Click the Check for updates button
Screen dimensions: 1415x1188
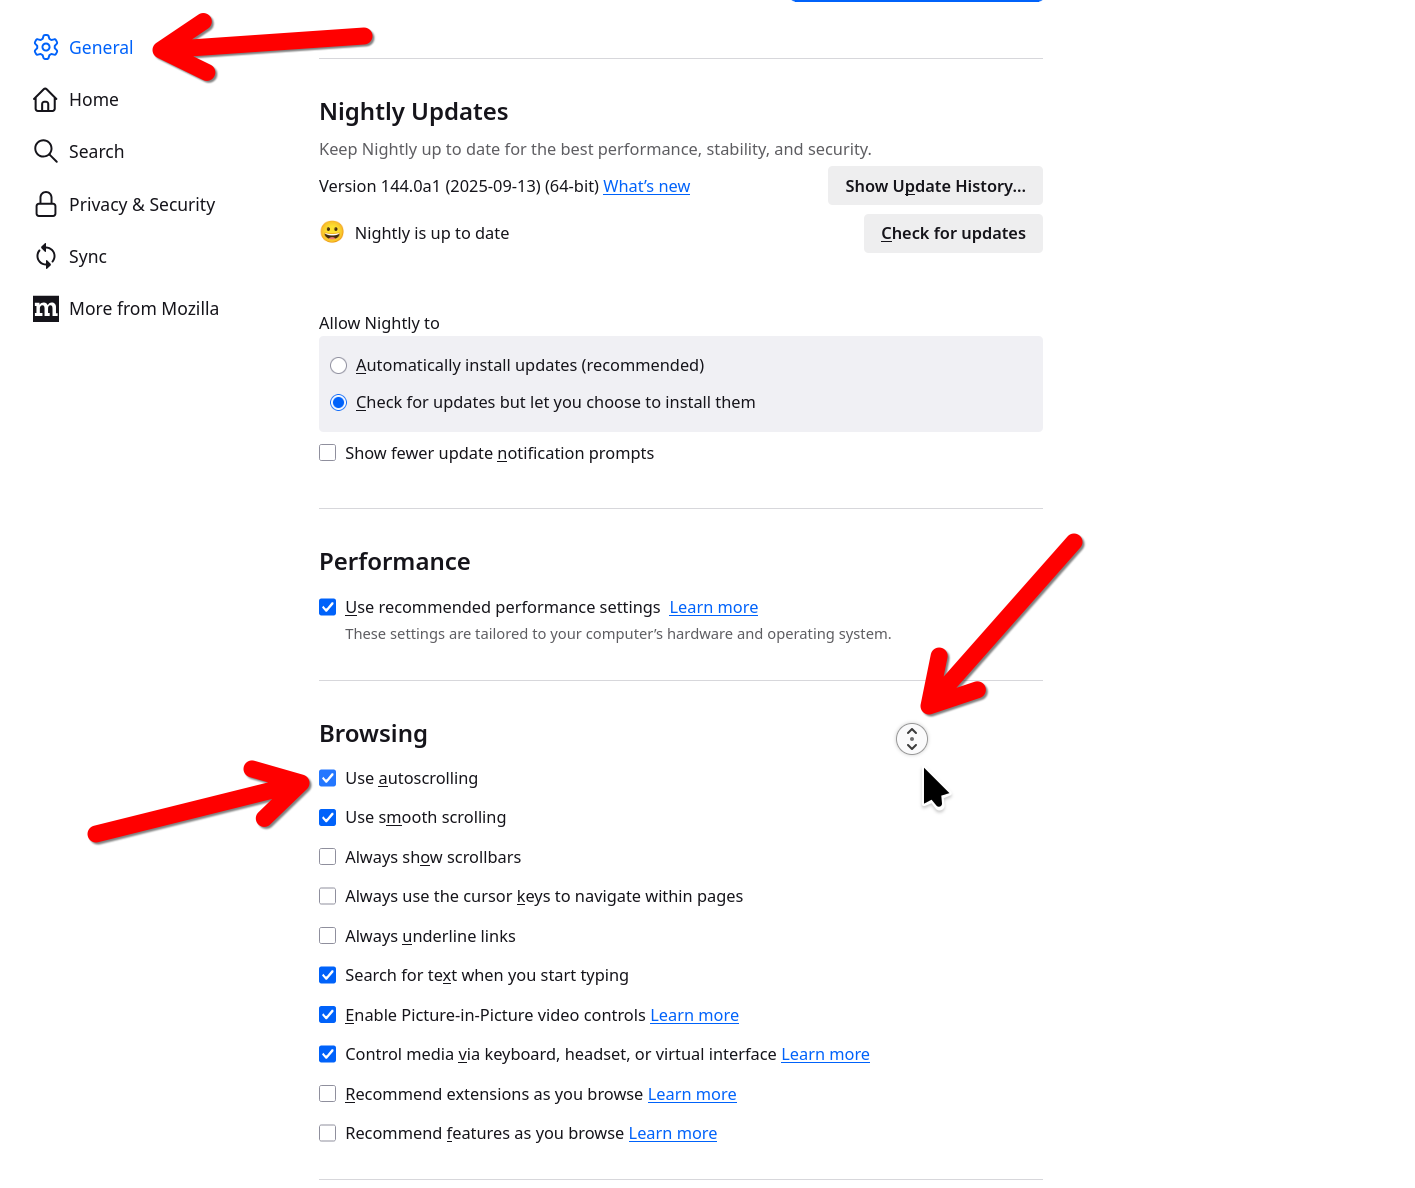[x=952, y=233]
